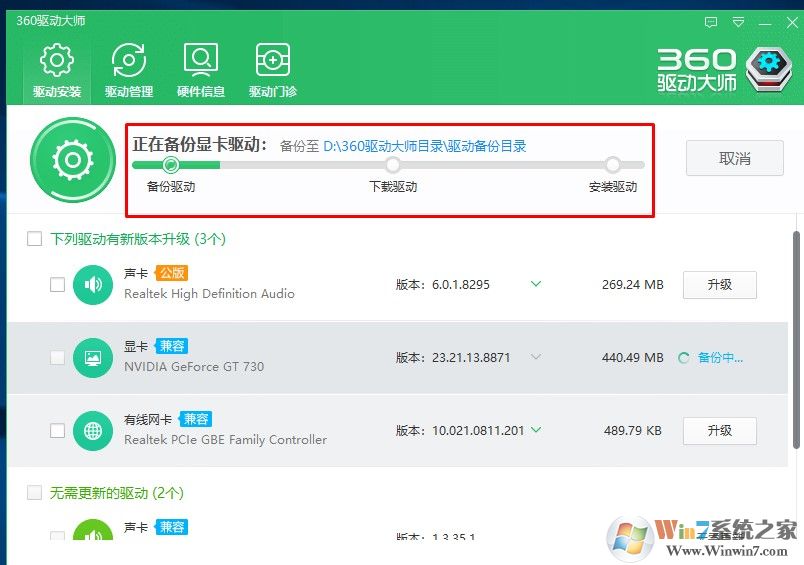Click the 489.79 KB size text
The width and height of the screenshot is (804, 565).
point(633,430)
